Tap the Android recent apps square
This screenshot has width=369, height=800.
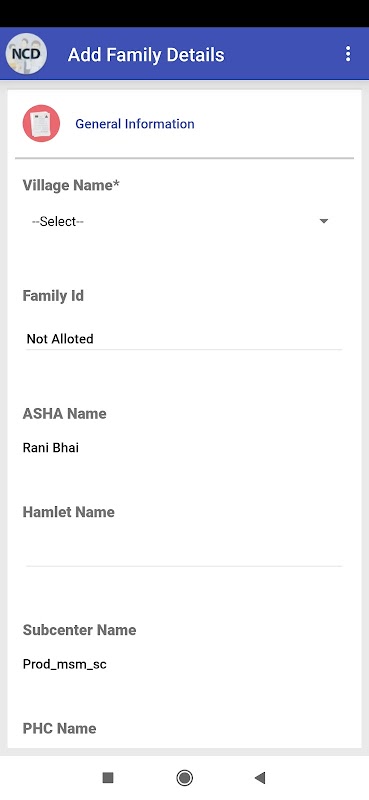pyautogui.click(x=108, y=778)
